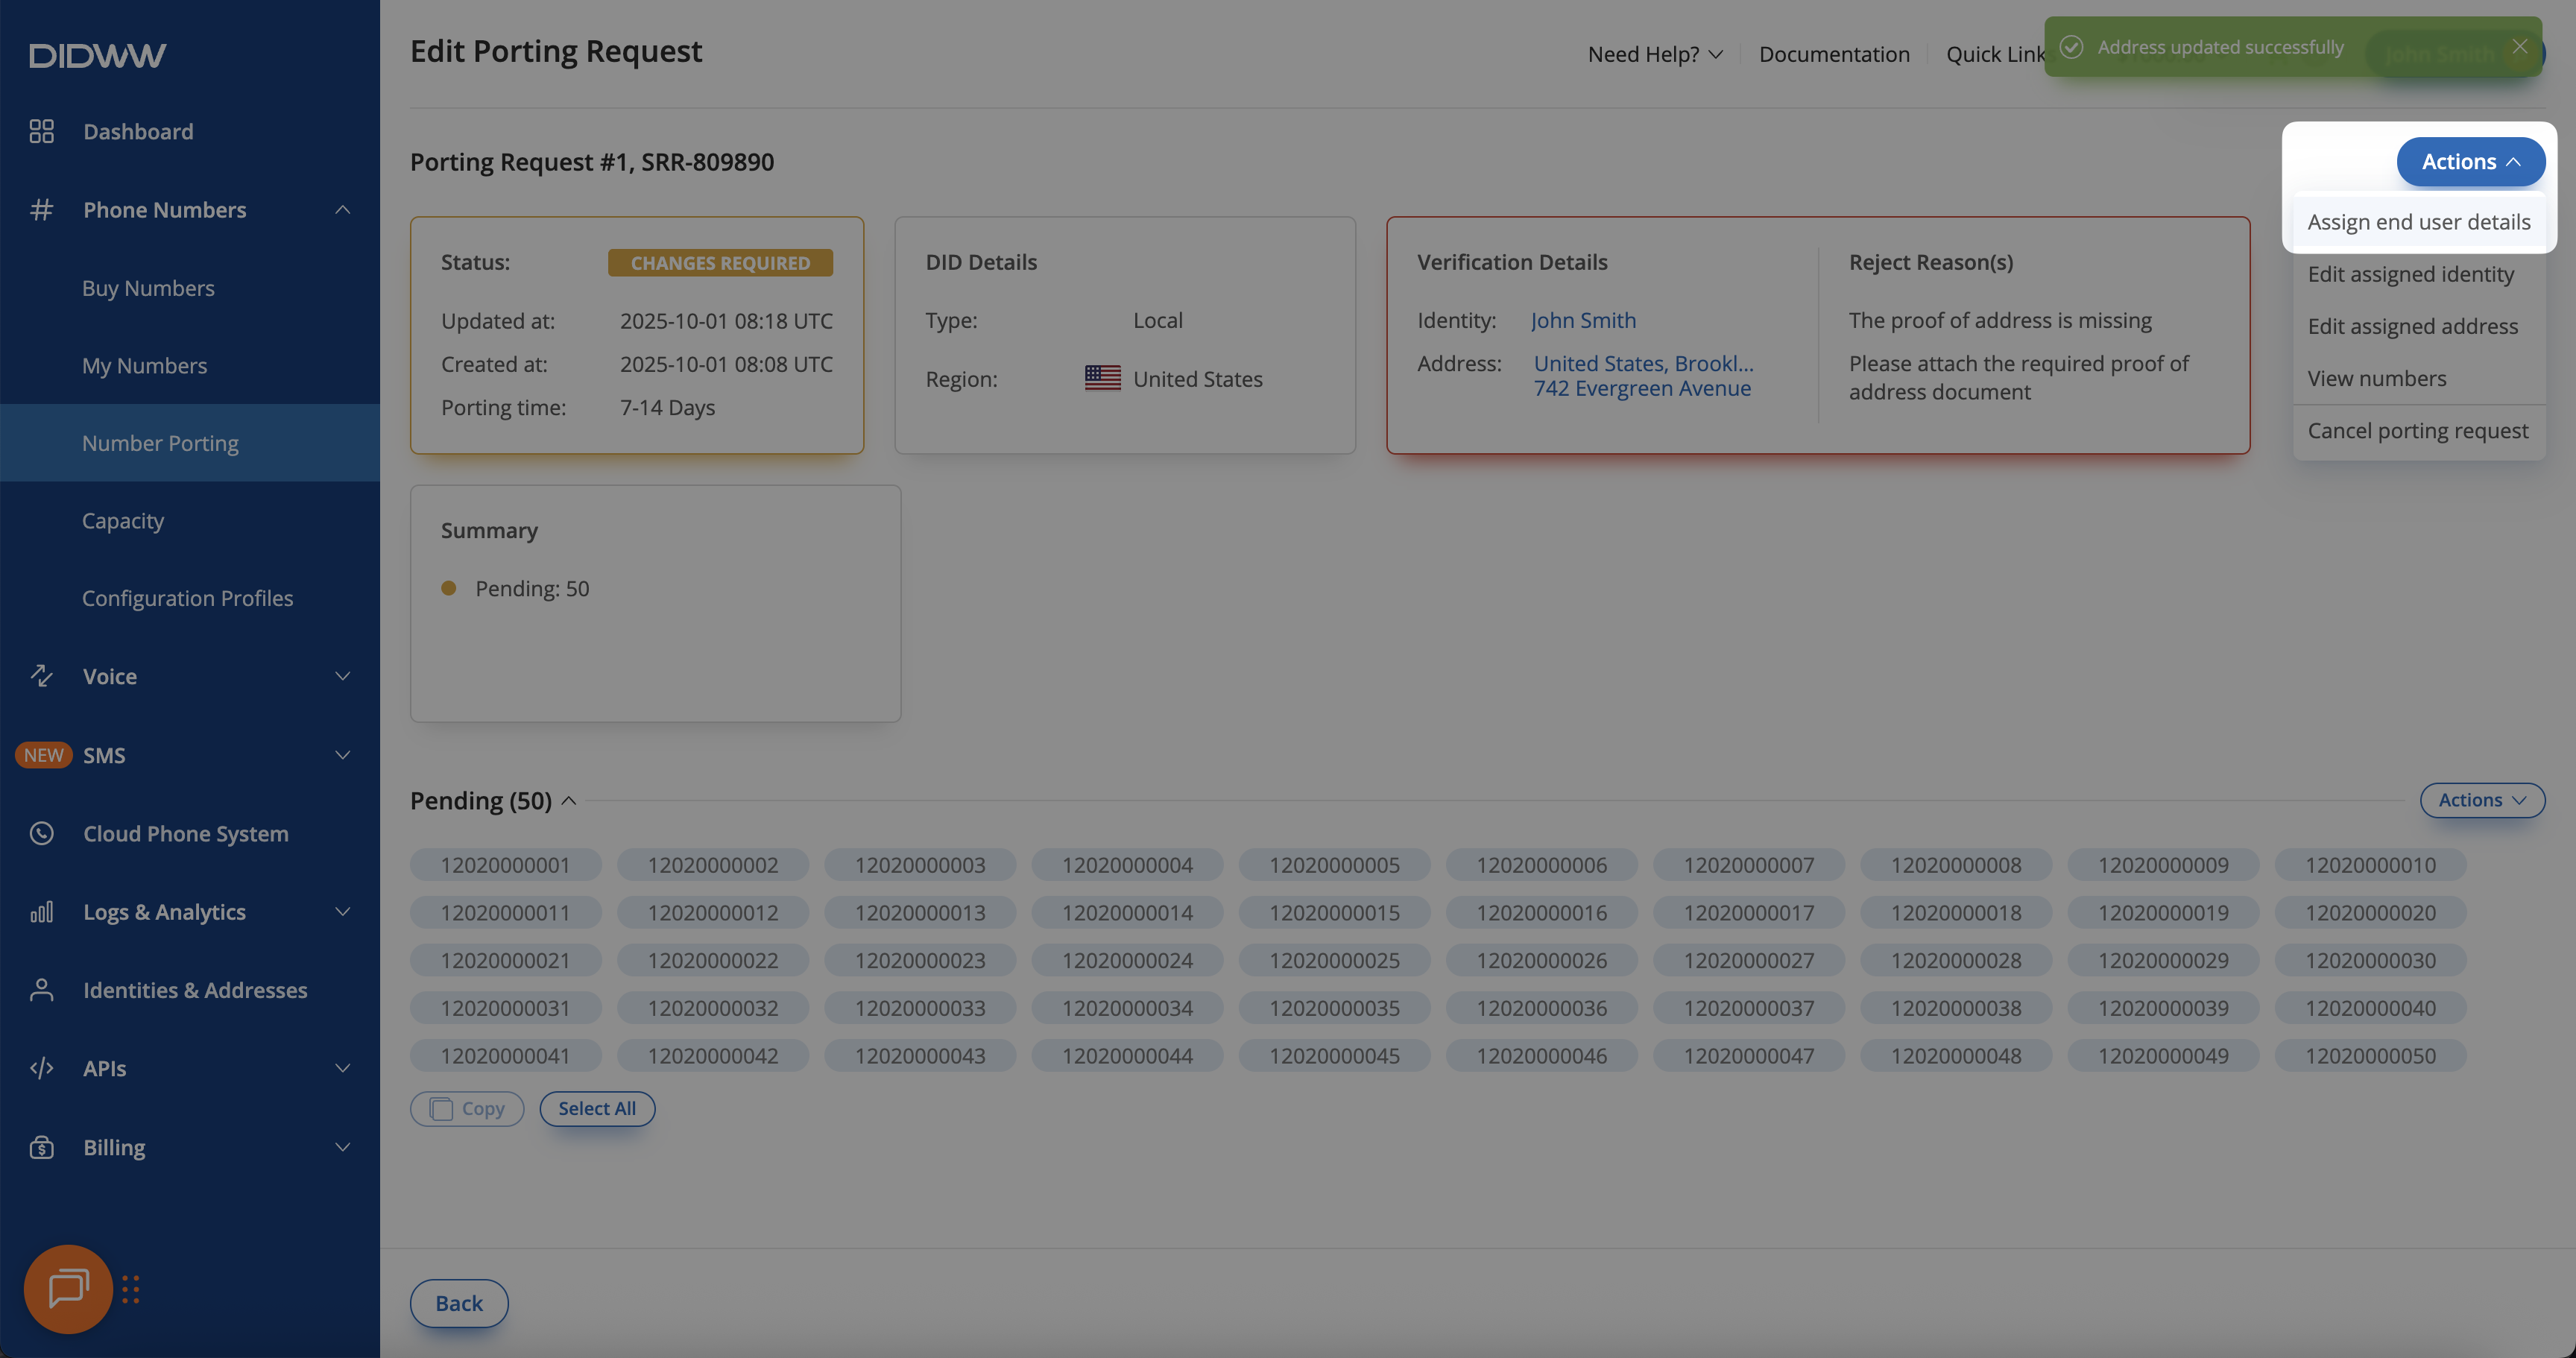Viewport: 2576px width, 1358px height.
Task: Click the Identities & Addresses person icon
Action: pos(41,990)
